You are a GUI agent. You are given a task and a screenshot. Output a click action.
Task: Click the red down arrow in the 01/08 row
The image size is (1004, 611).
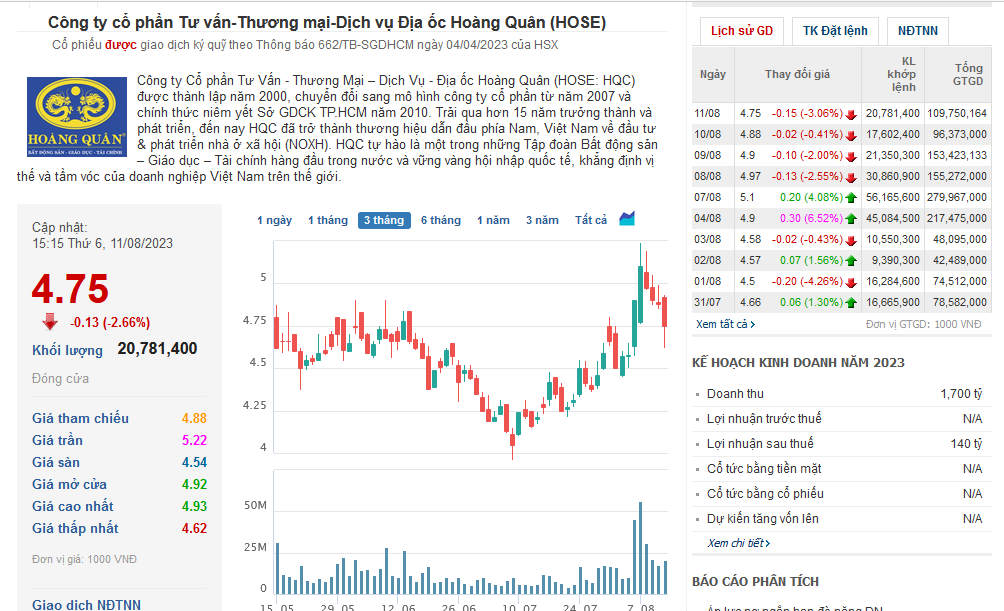coord(851,282)
